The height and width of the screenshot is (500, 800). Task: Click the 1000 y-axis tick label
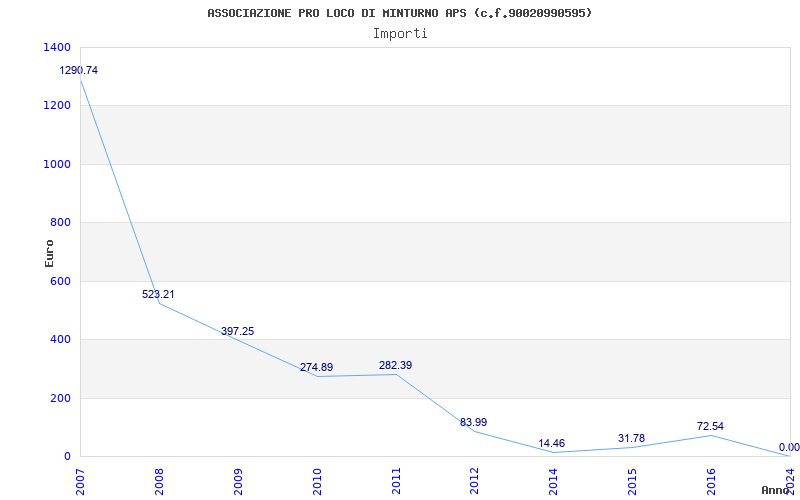tap(58, 164)
